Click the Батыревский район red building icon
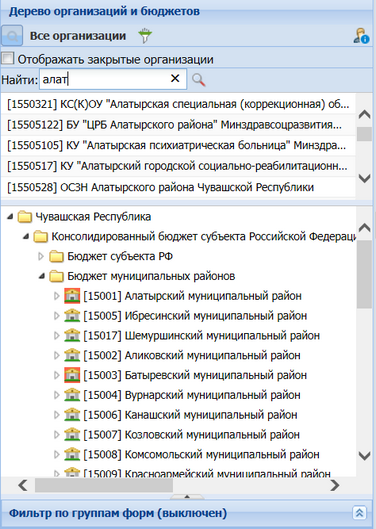 (x=72, y=375)
